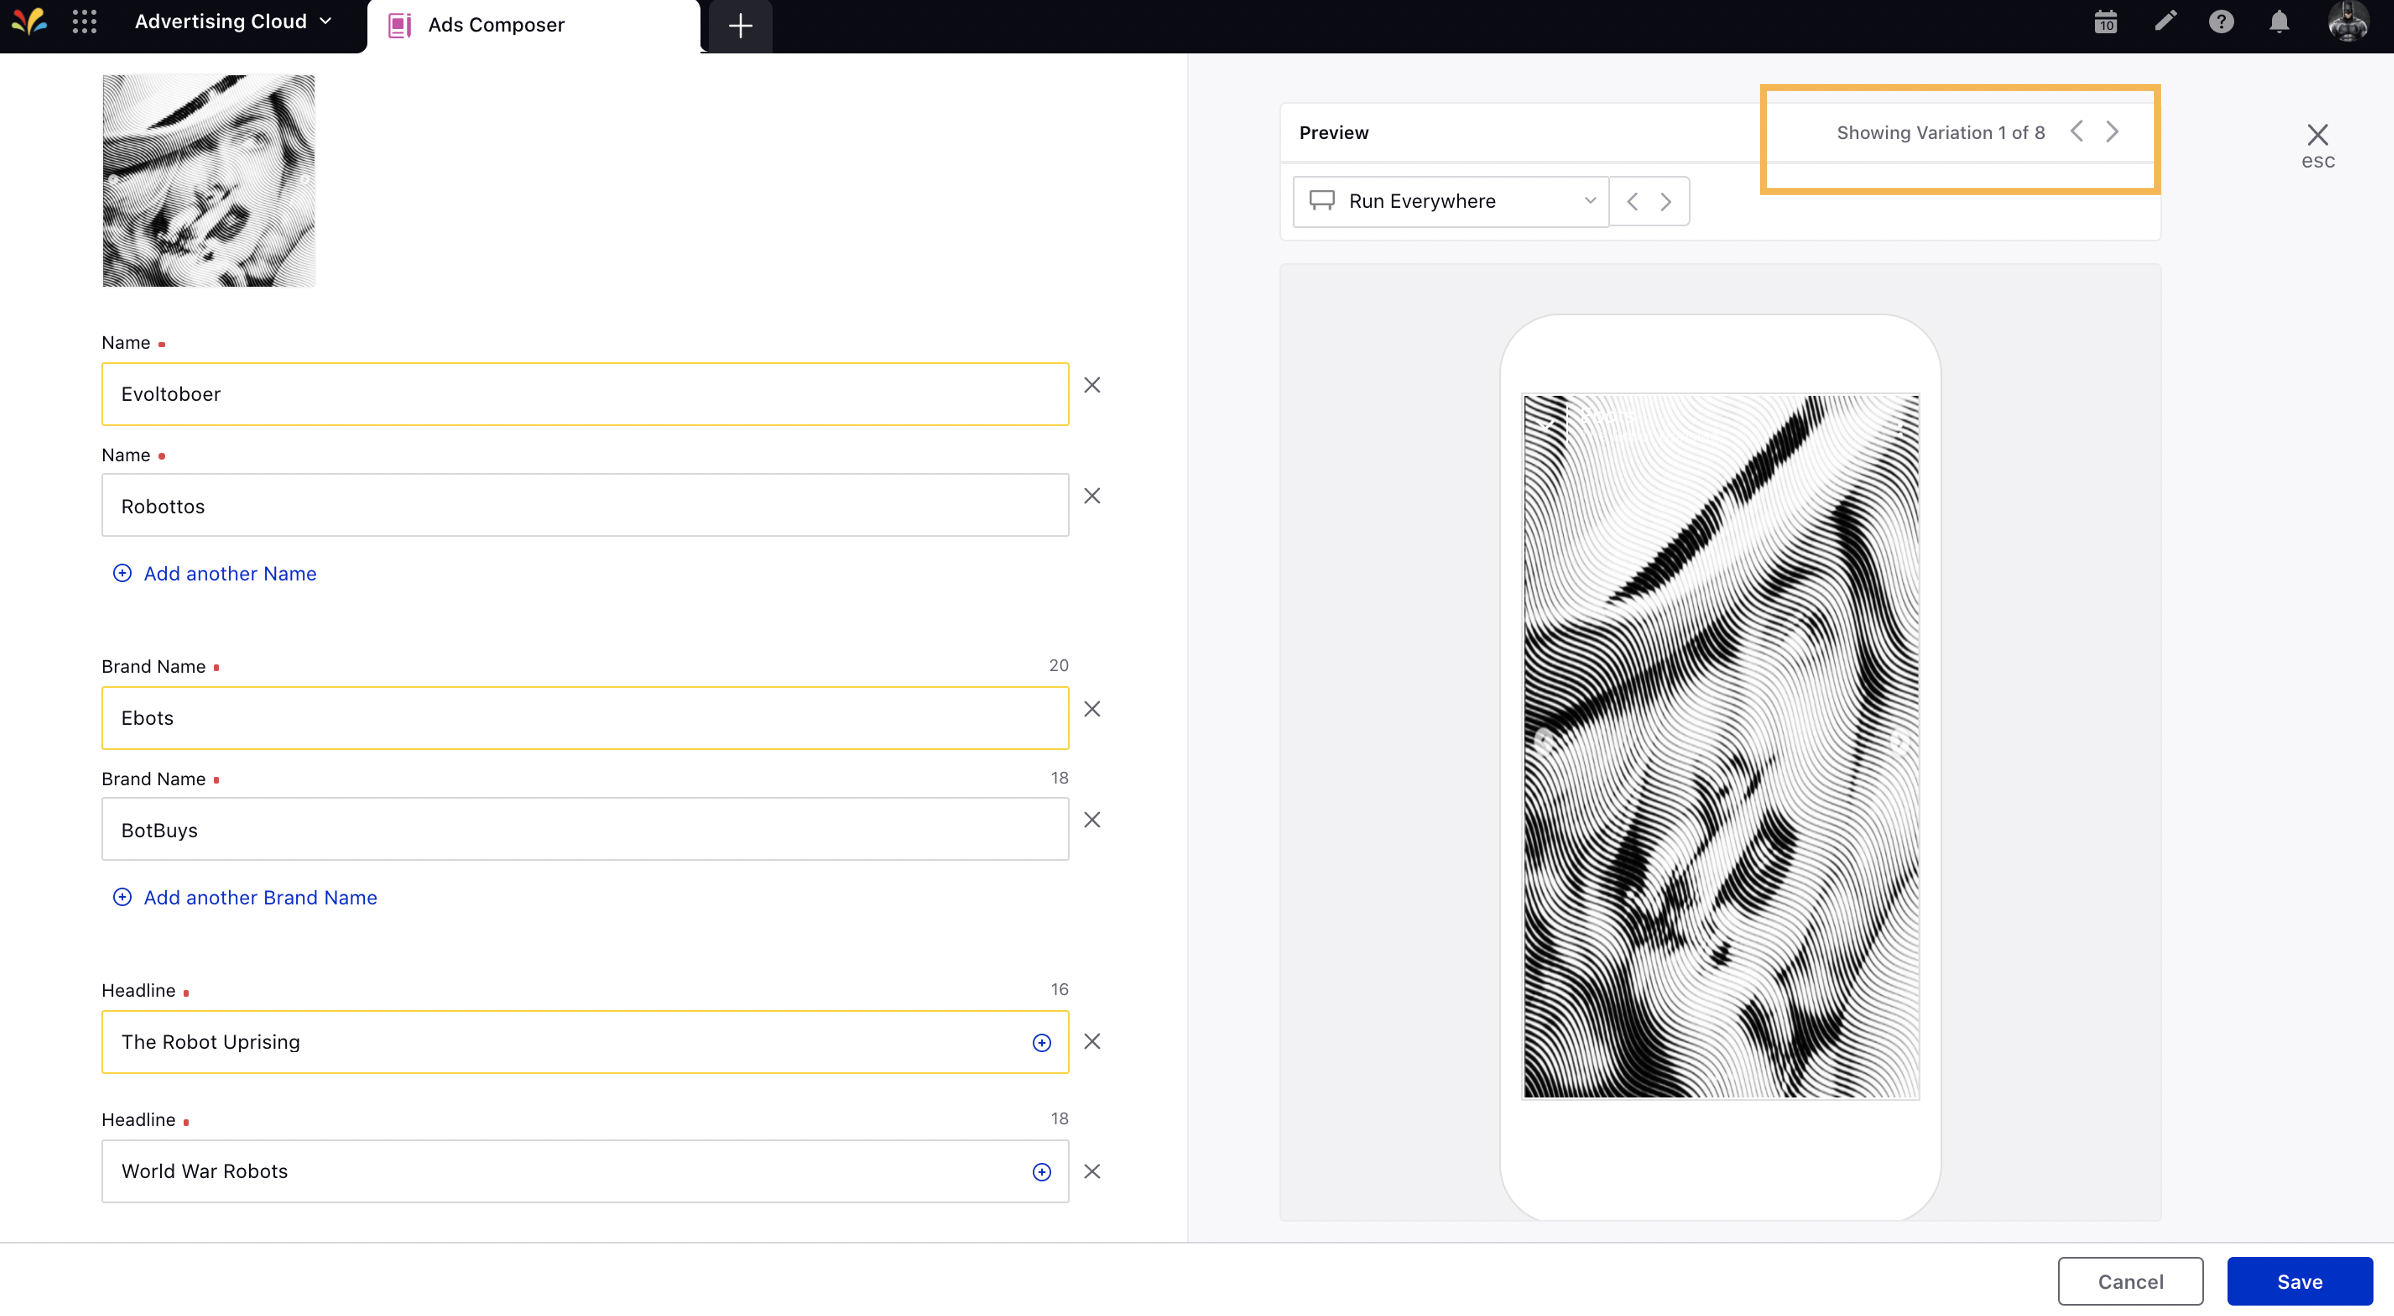
Task: Click the add plus icon next to headline field
Action: 1043,1040
